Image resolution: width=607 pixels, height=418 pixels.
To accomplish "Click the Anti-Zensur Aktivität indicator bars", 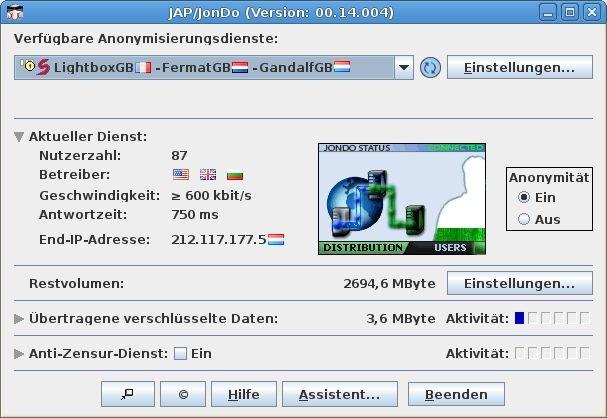I will 552,353.
